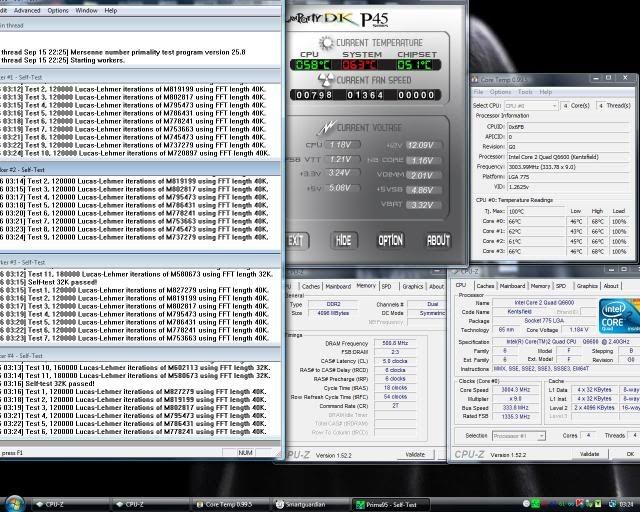This screenshot has width=640, height=512.
Task: Click CPU voltage value 1.18V
Action: [341, 145]
